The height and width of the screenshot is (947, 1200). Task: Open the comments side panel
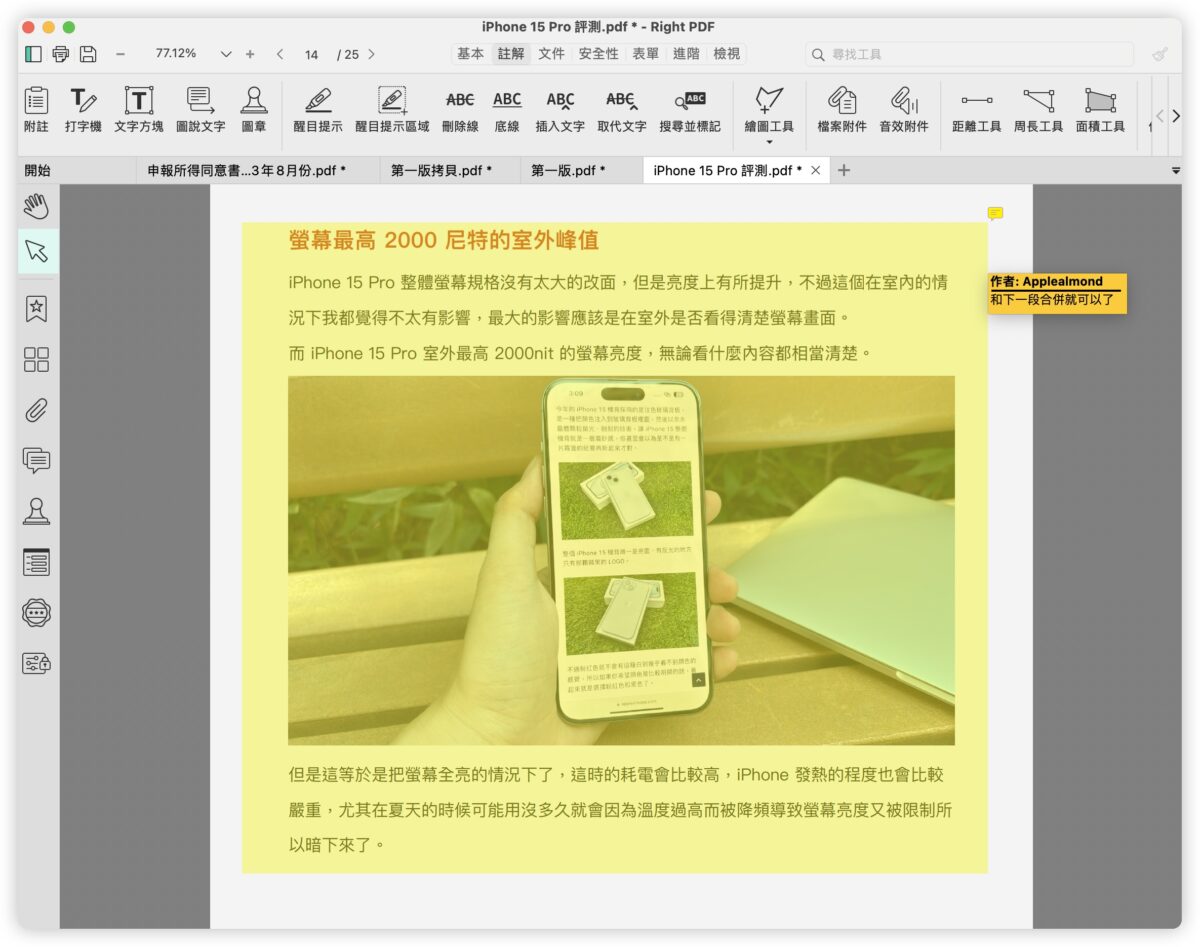(x=37, y=460)
